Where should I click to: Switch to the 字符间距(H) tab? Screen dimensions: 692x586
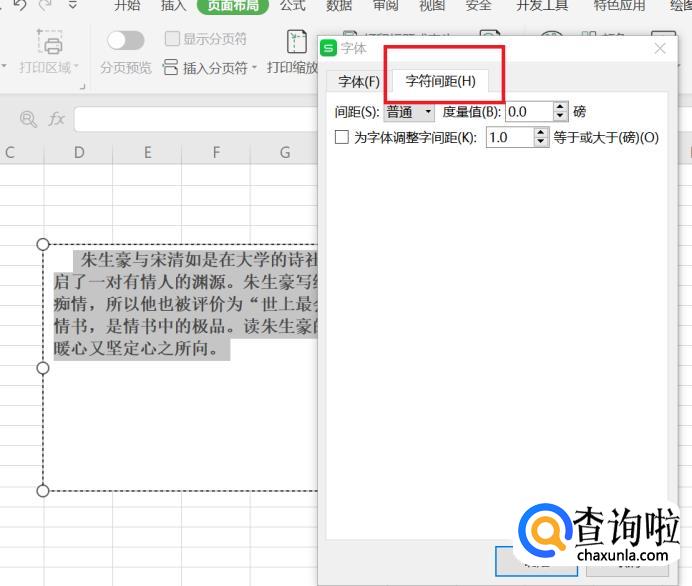440,81
